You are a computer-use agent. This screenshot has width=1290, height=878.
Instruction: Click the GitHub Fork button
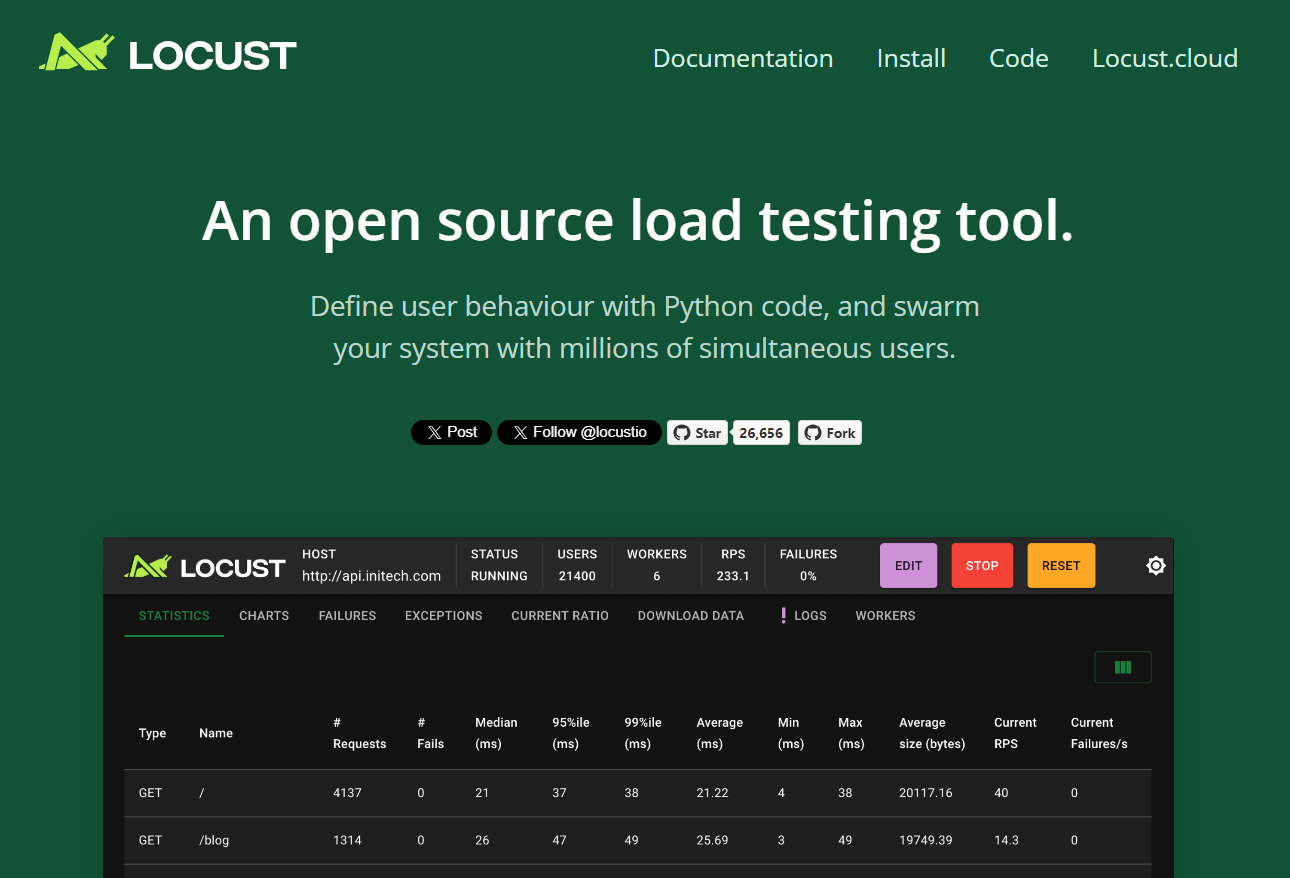click(x=830, y=433)
